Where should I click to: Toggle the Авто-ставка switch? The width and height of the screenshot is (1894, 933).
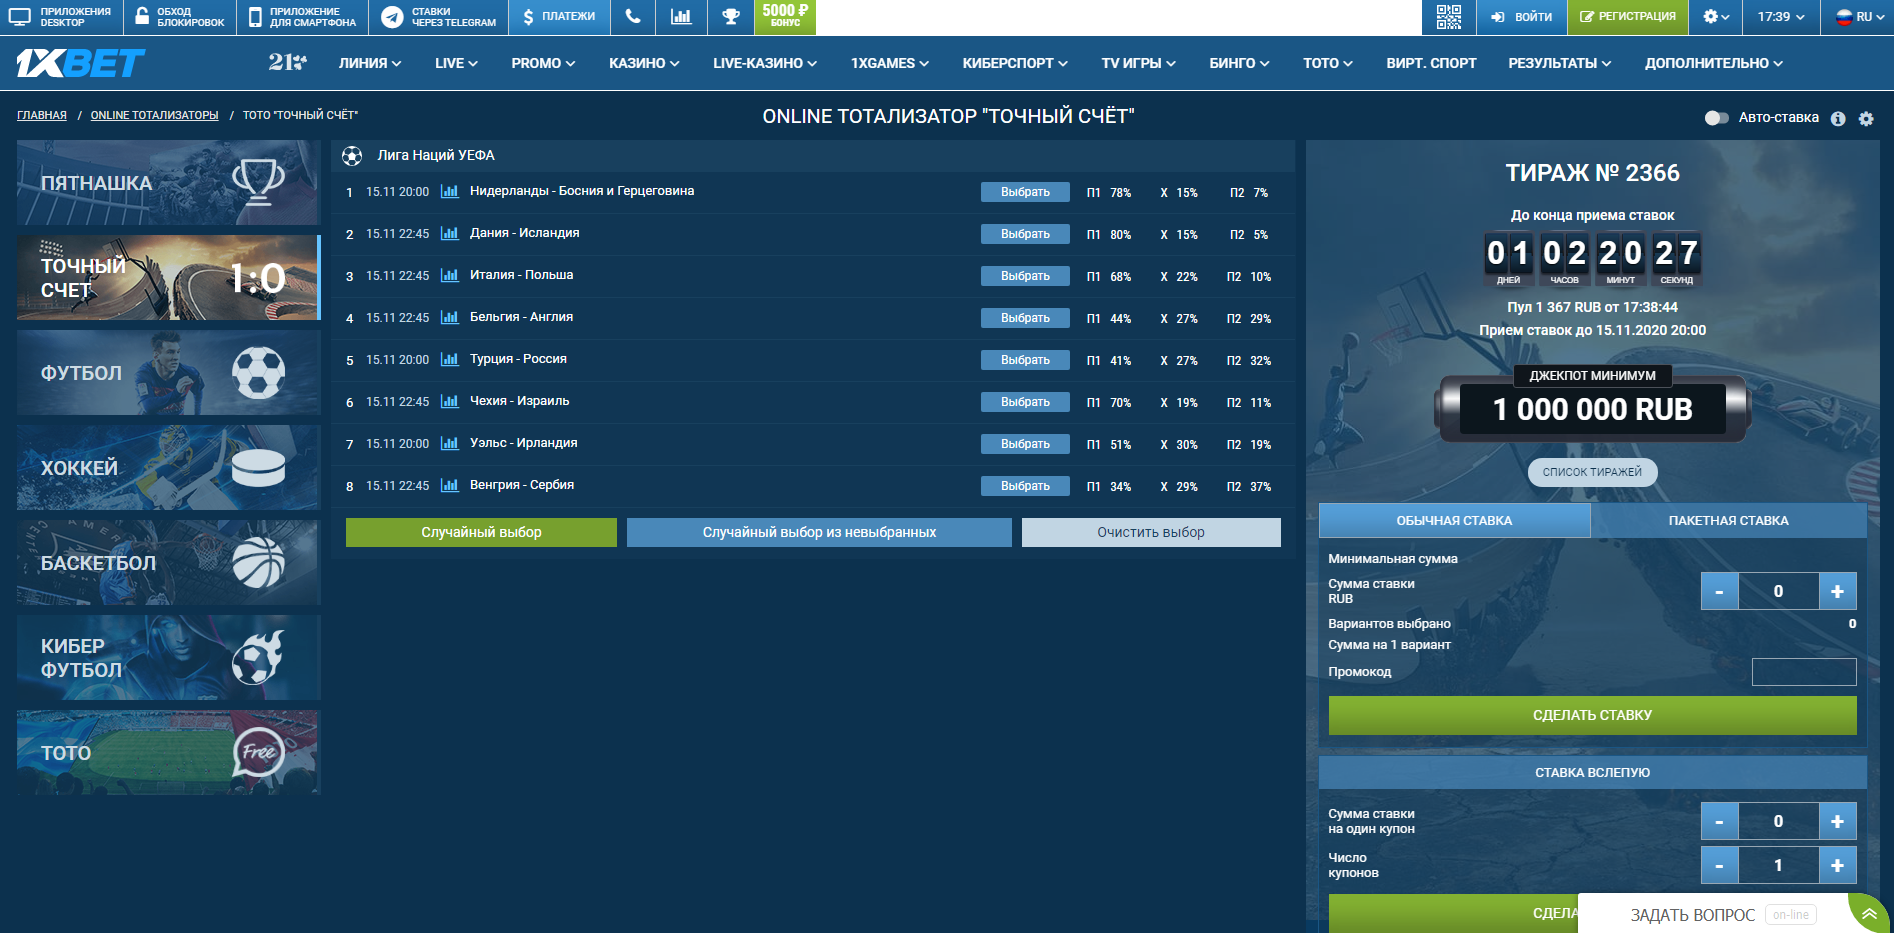(x=1716, y=118)
